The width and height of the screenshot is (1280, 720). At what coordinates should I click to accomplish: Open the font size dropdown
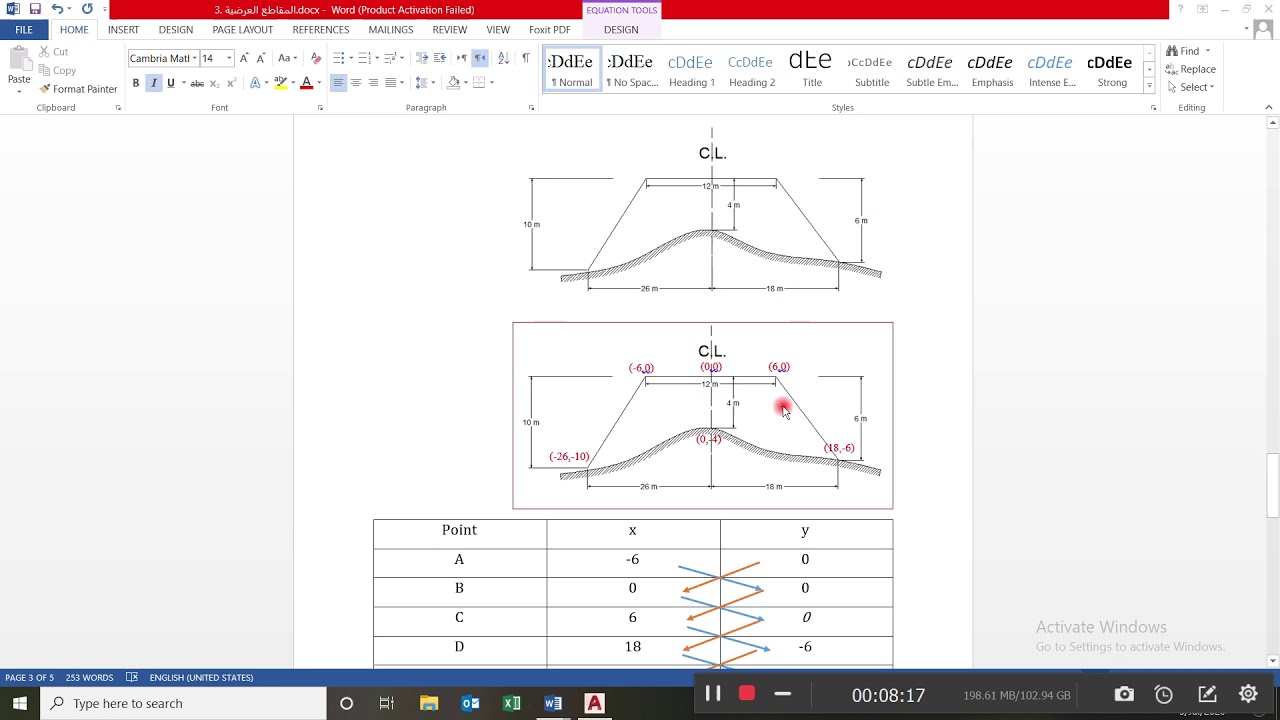click(229, 58)
